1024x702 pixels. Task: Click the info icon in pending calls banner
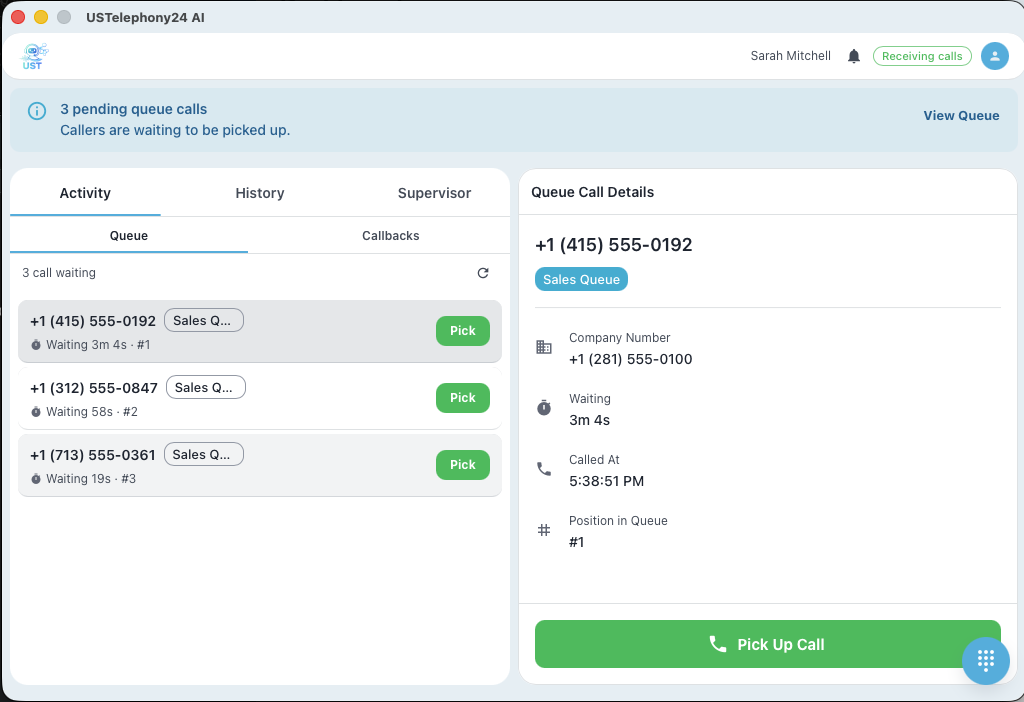[x=37, y=111]
